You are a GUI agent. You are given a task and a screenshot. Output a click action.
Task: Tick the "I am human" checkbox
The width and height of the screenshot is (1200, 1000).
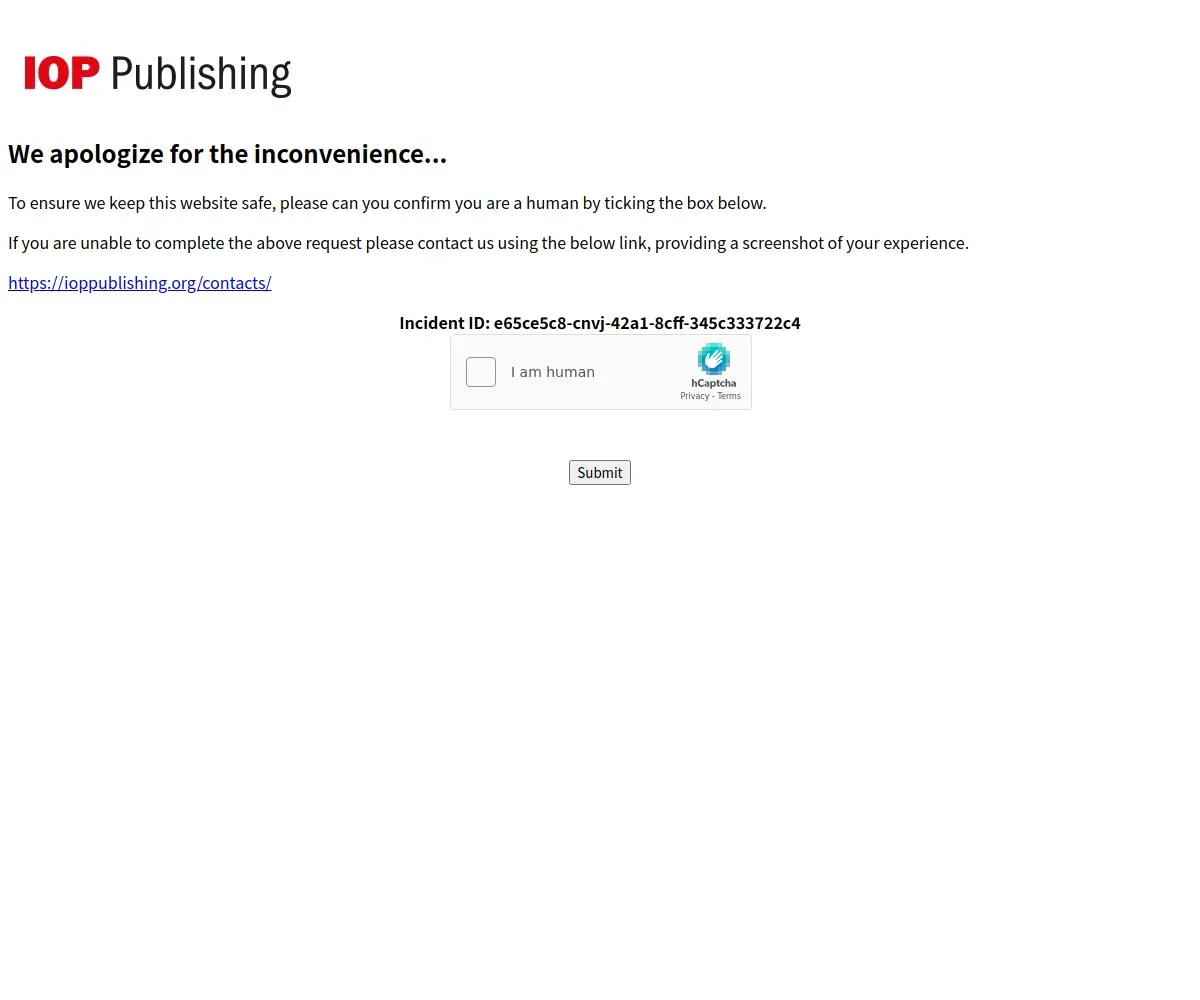click(481, 372)
